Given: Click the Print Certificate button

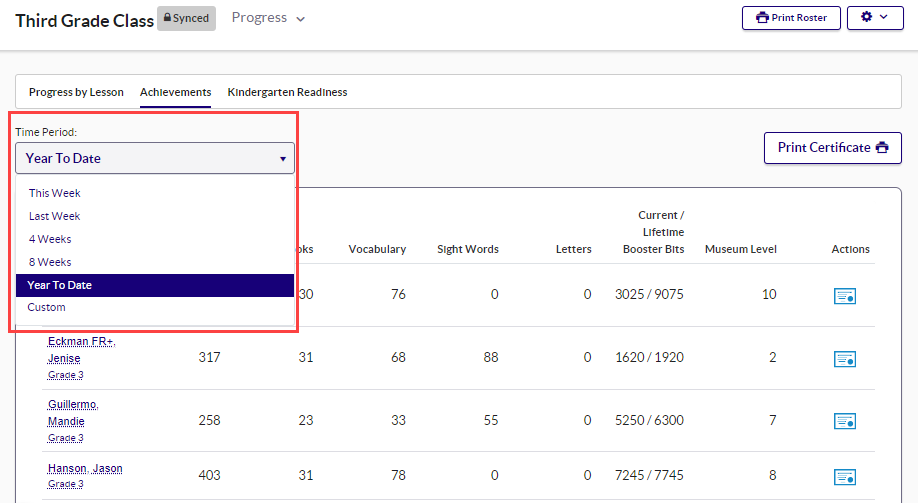Looking at the screenshot, I should 832,148.
